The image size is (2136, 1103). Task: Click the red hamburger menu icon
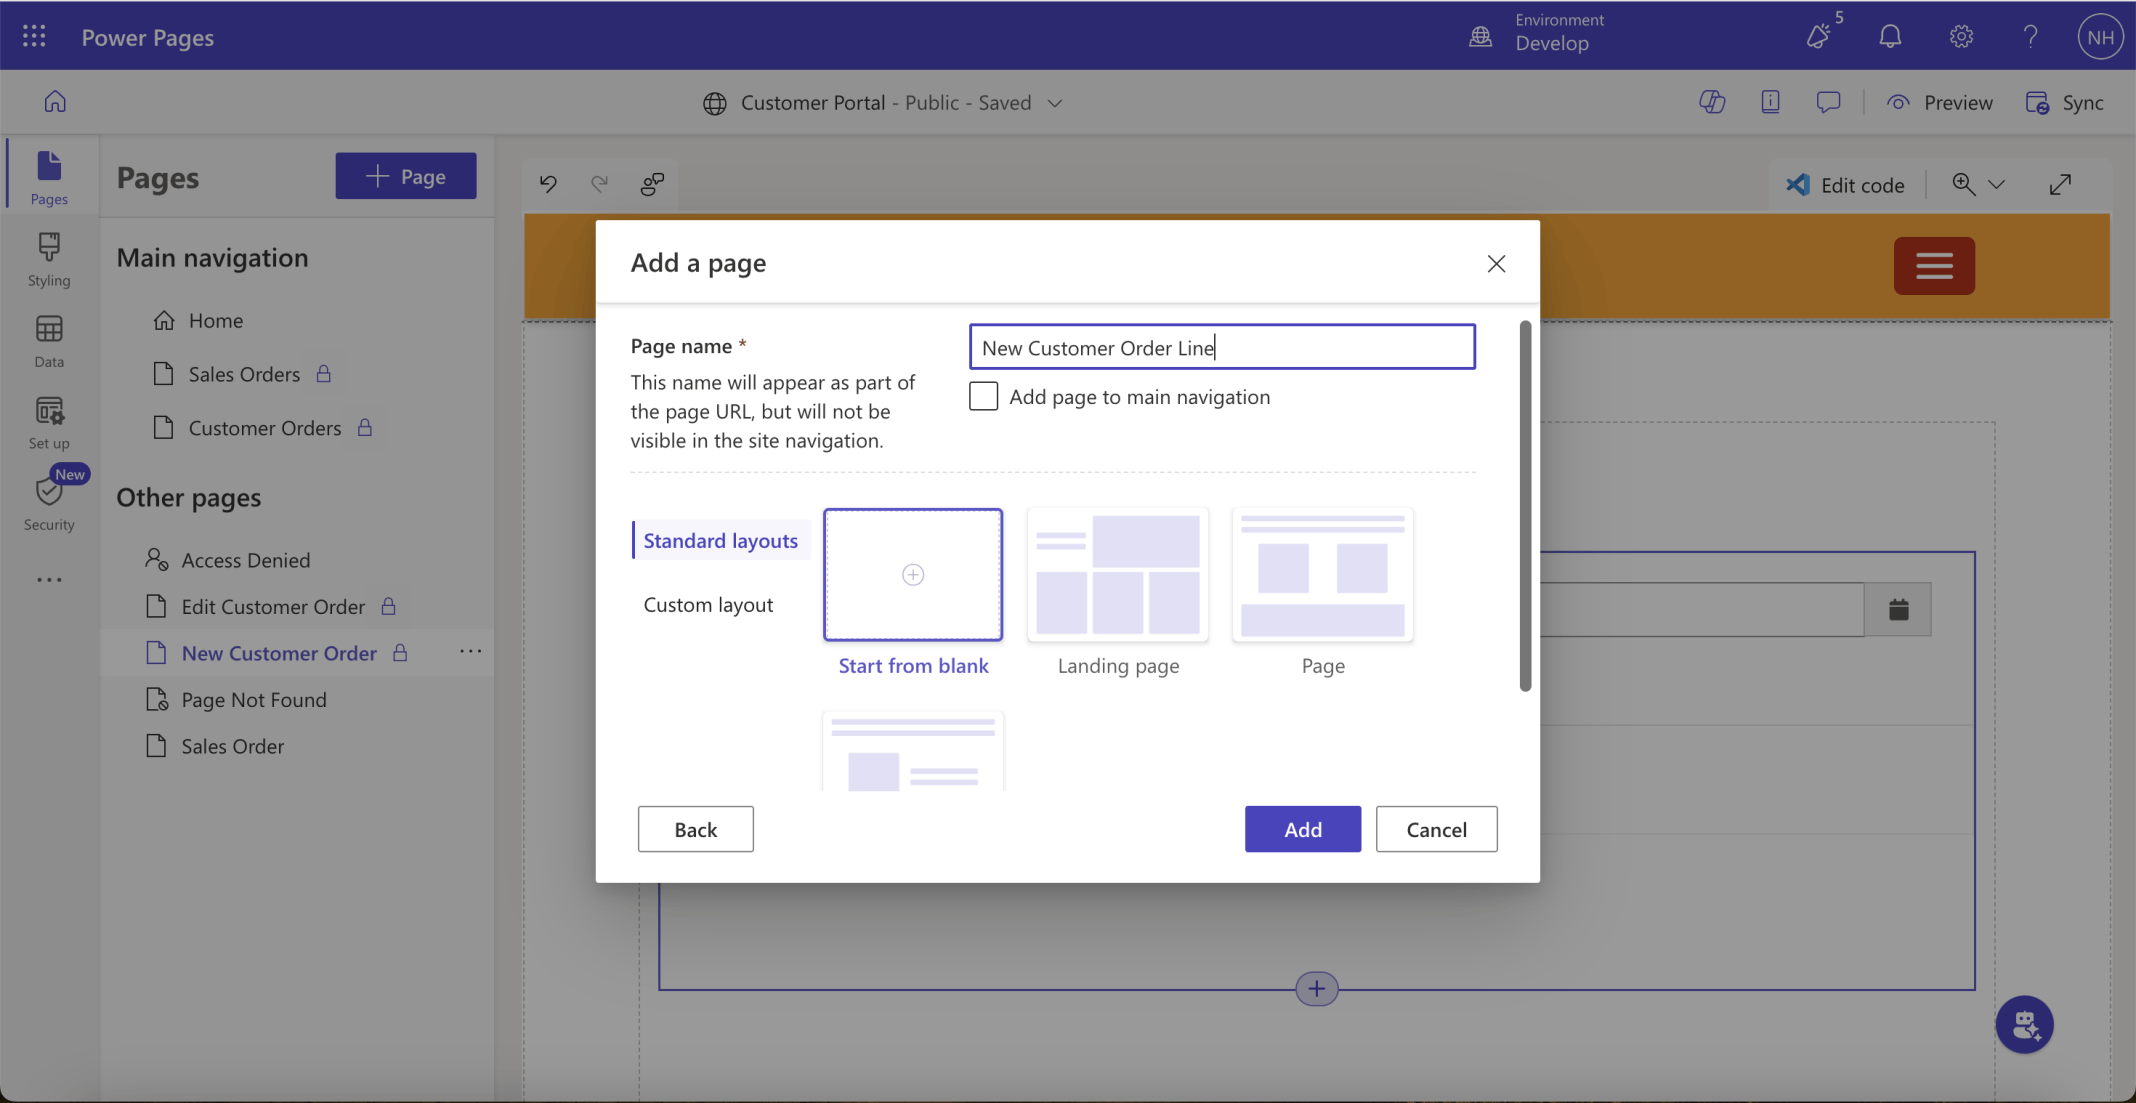1933,266
